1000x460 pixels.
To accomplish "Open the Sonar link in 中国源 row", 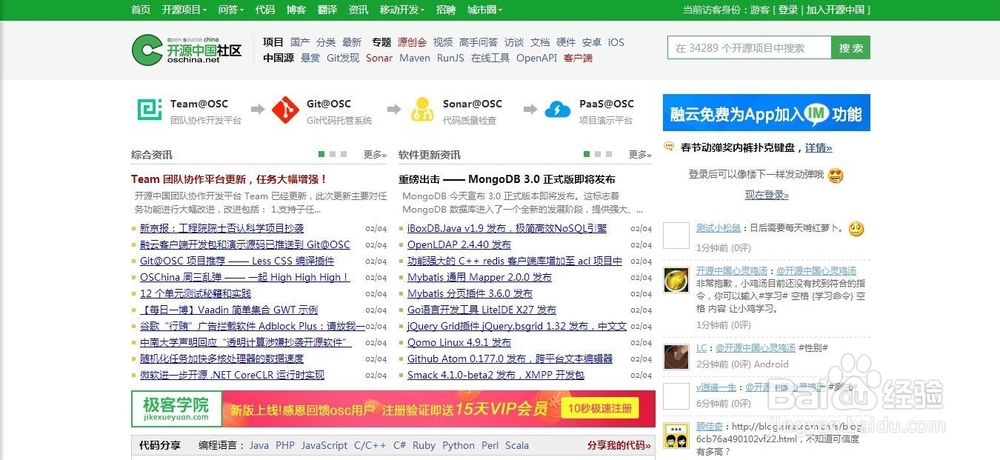I will [x=379, y=58].
